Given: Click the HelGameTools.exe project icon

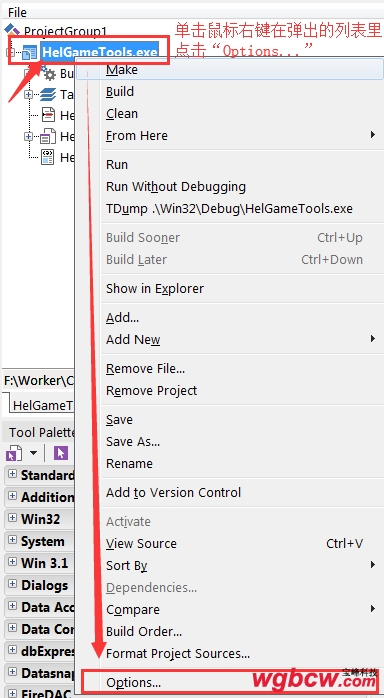Looking at the screenshot, I should click(29, 53).
